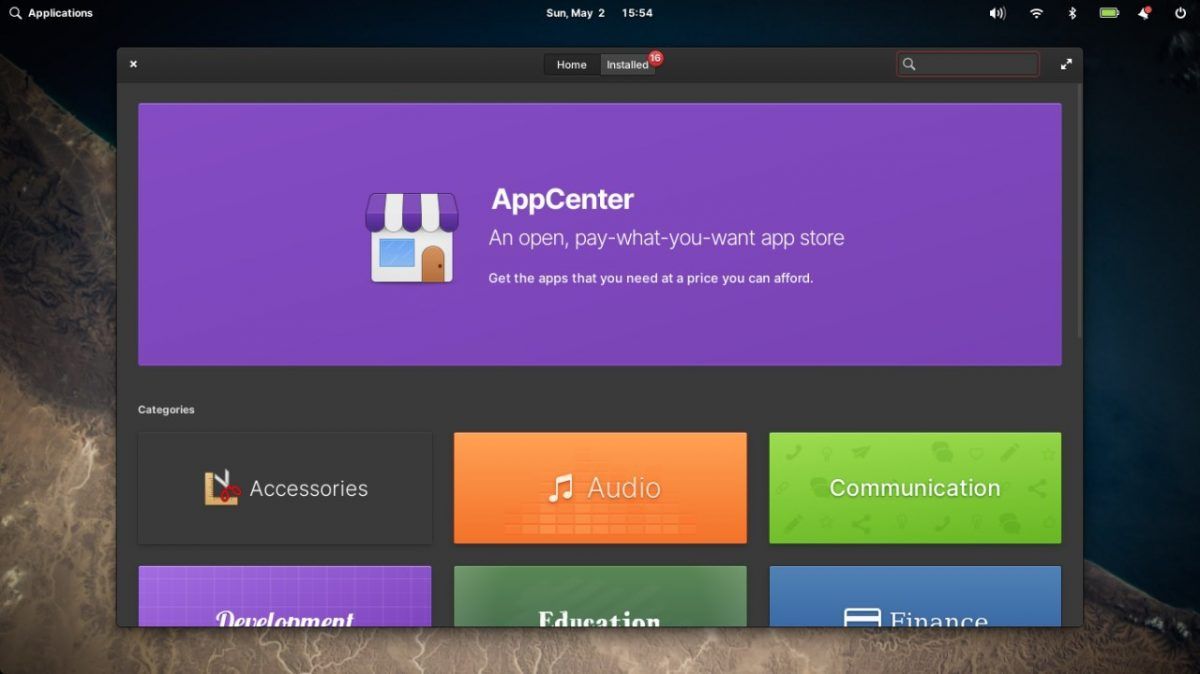Click the AppCenter banner title

pyautogui.click(x=562, y=199)
